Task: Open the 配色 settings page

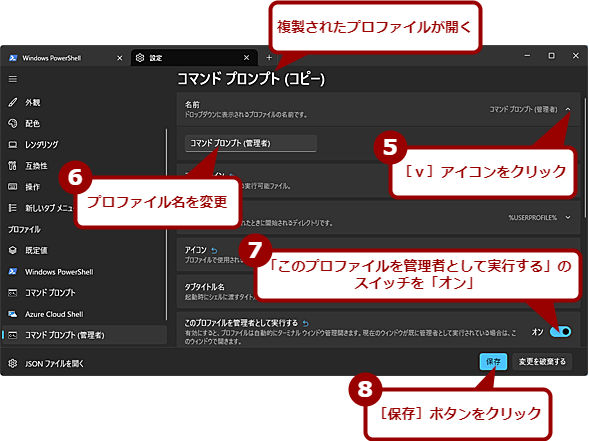Action: pyautogui.click(x=85, y=123)
